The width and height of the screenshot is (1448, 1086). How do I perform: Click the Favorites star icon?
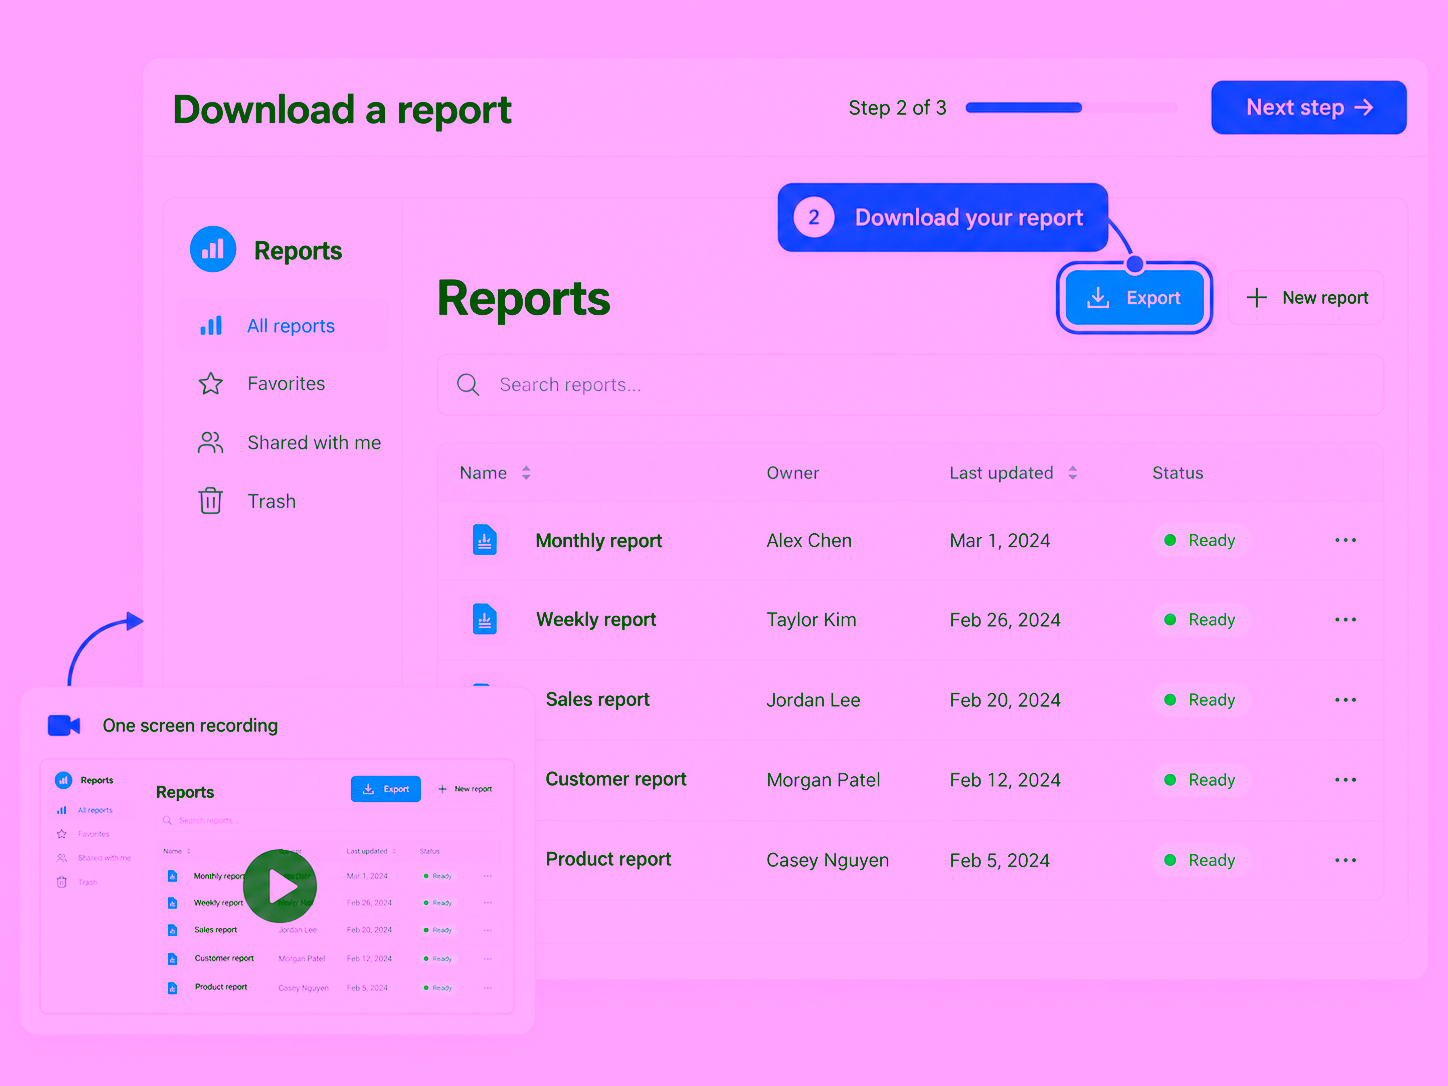click(211, 384)
